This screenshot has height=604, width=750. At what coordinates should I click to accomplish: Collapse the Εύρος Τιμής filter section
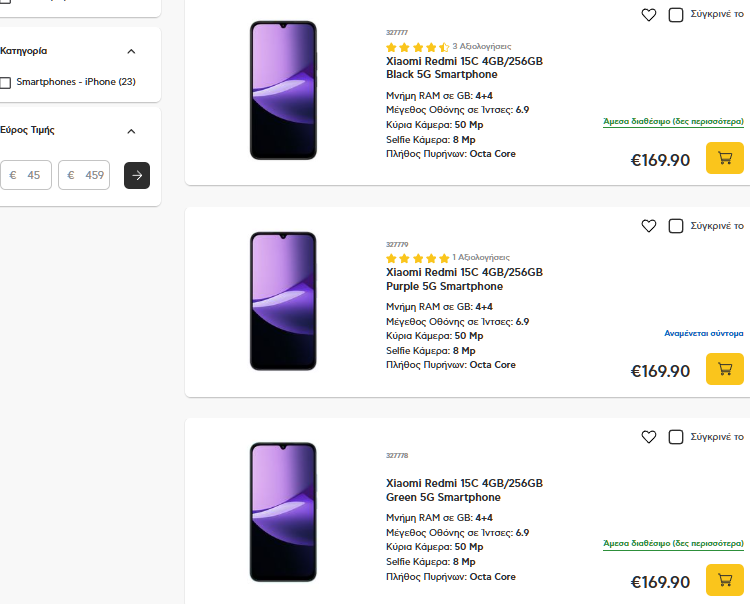coord(131,131)
